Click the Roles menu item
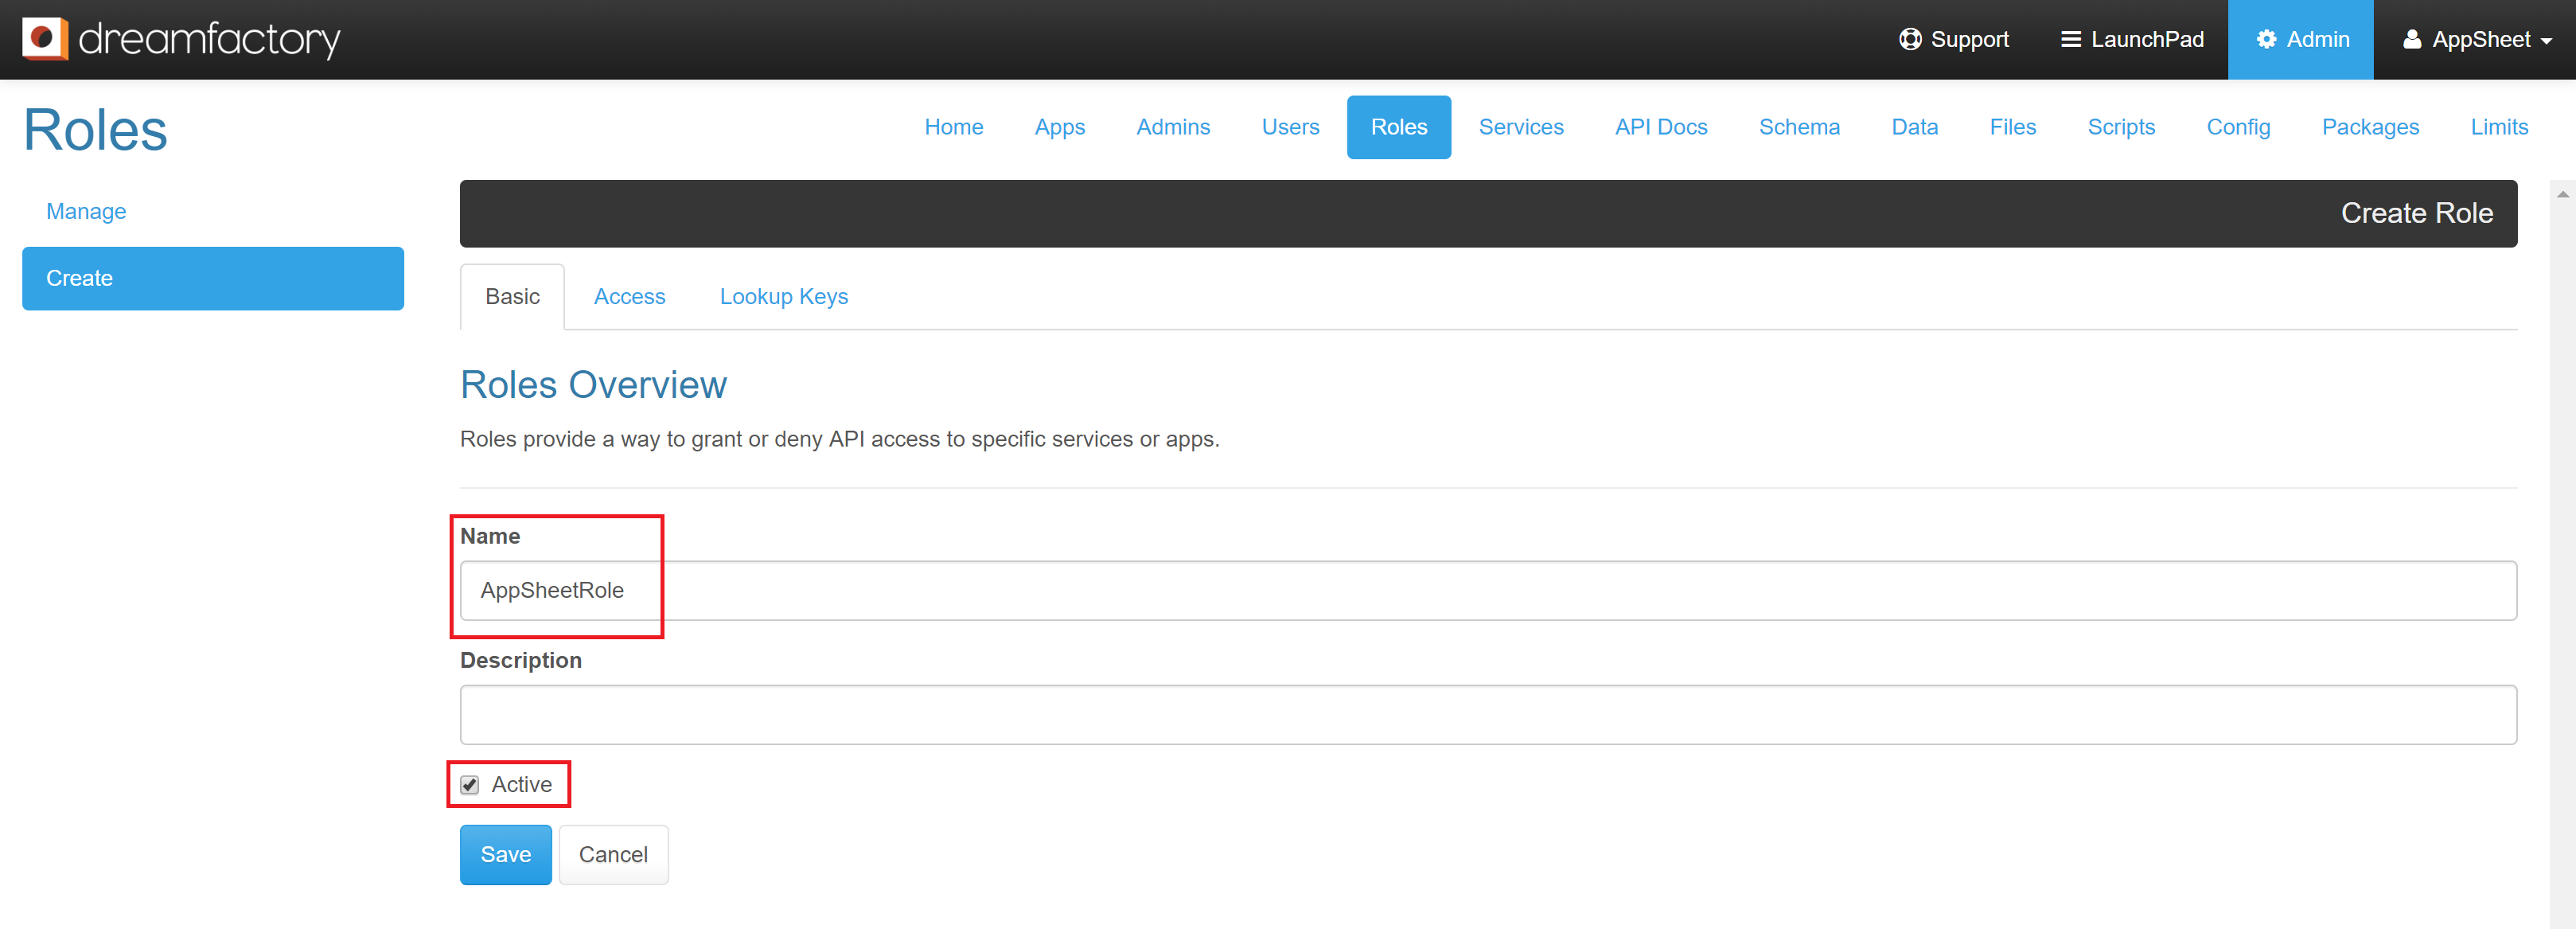The image size is (2576, 929). coord(1398,127)
